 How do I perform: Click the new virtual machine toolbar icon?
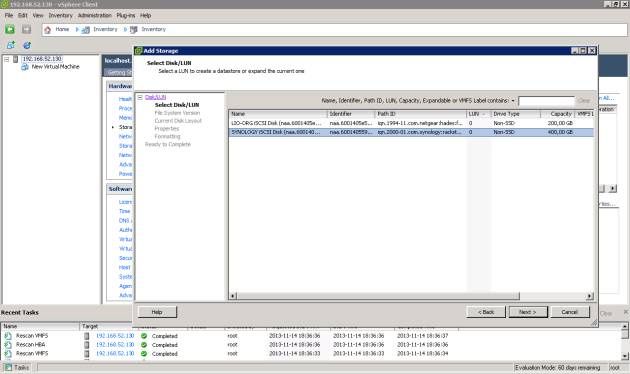(11, 45)
